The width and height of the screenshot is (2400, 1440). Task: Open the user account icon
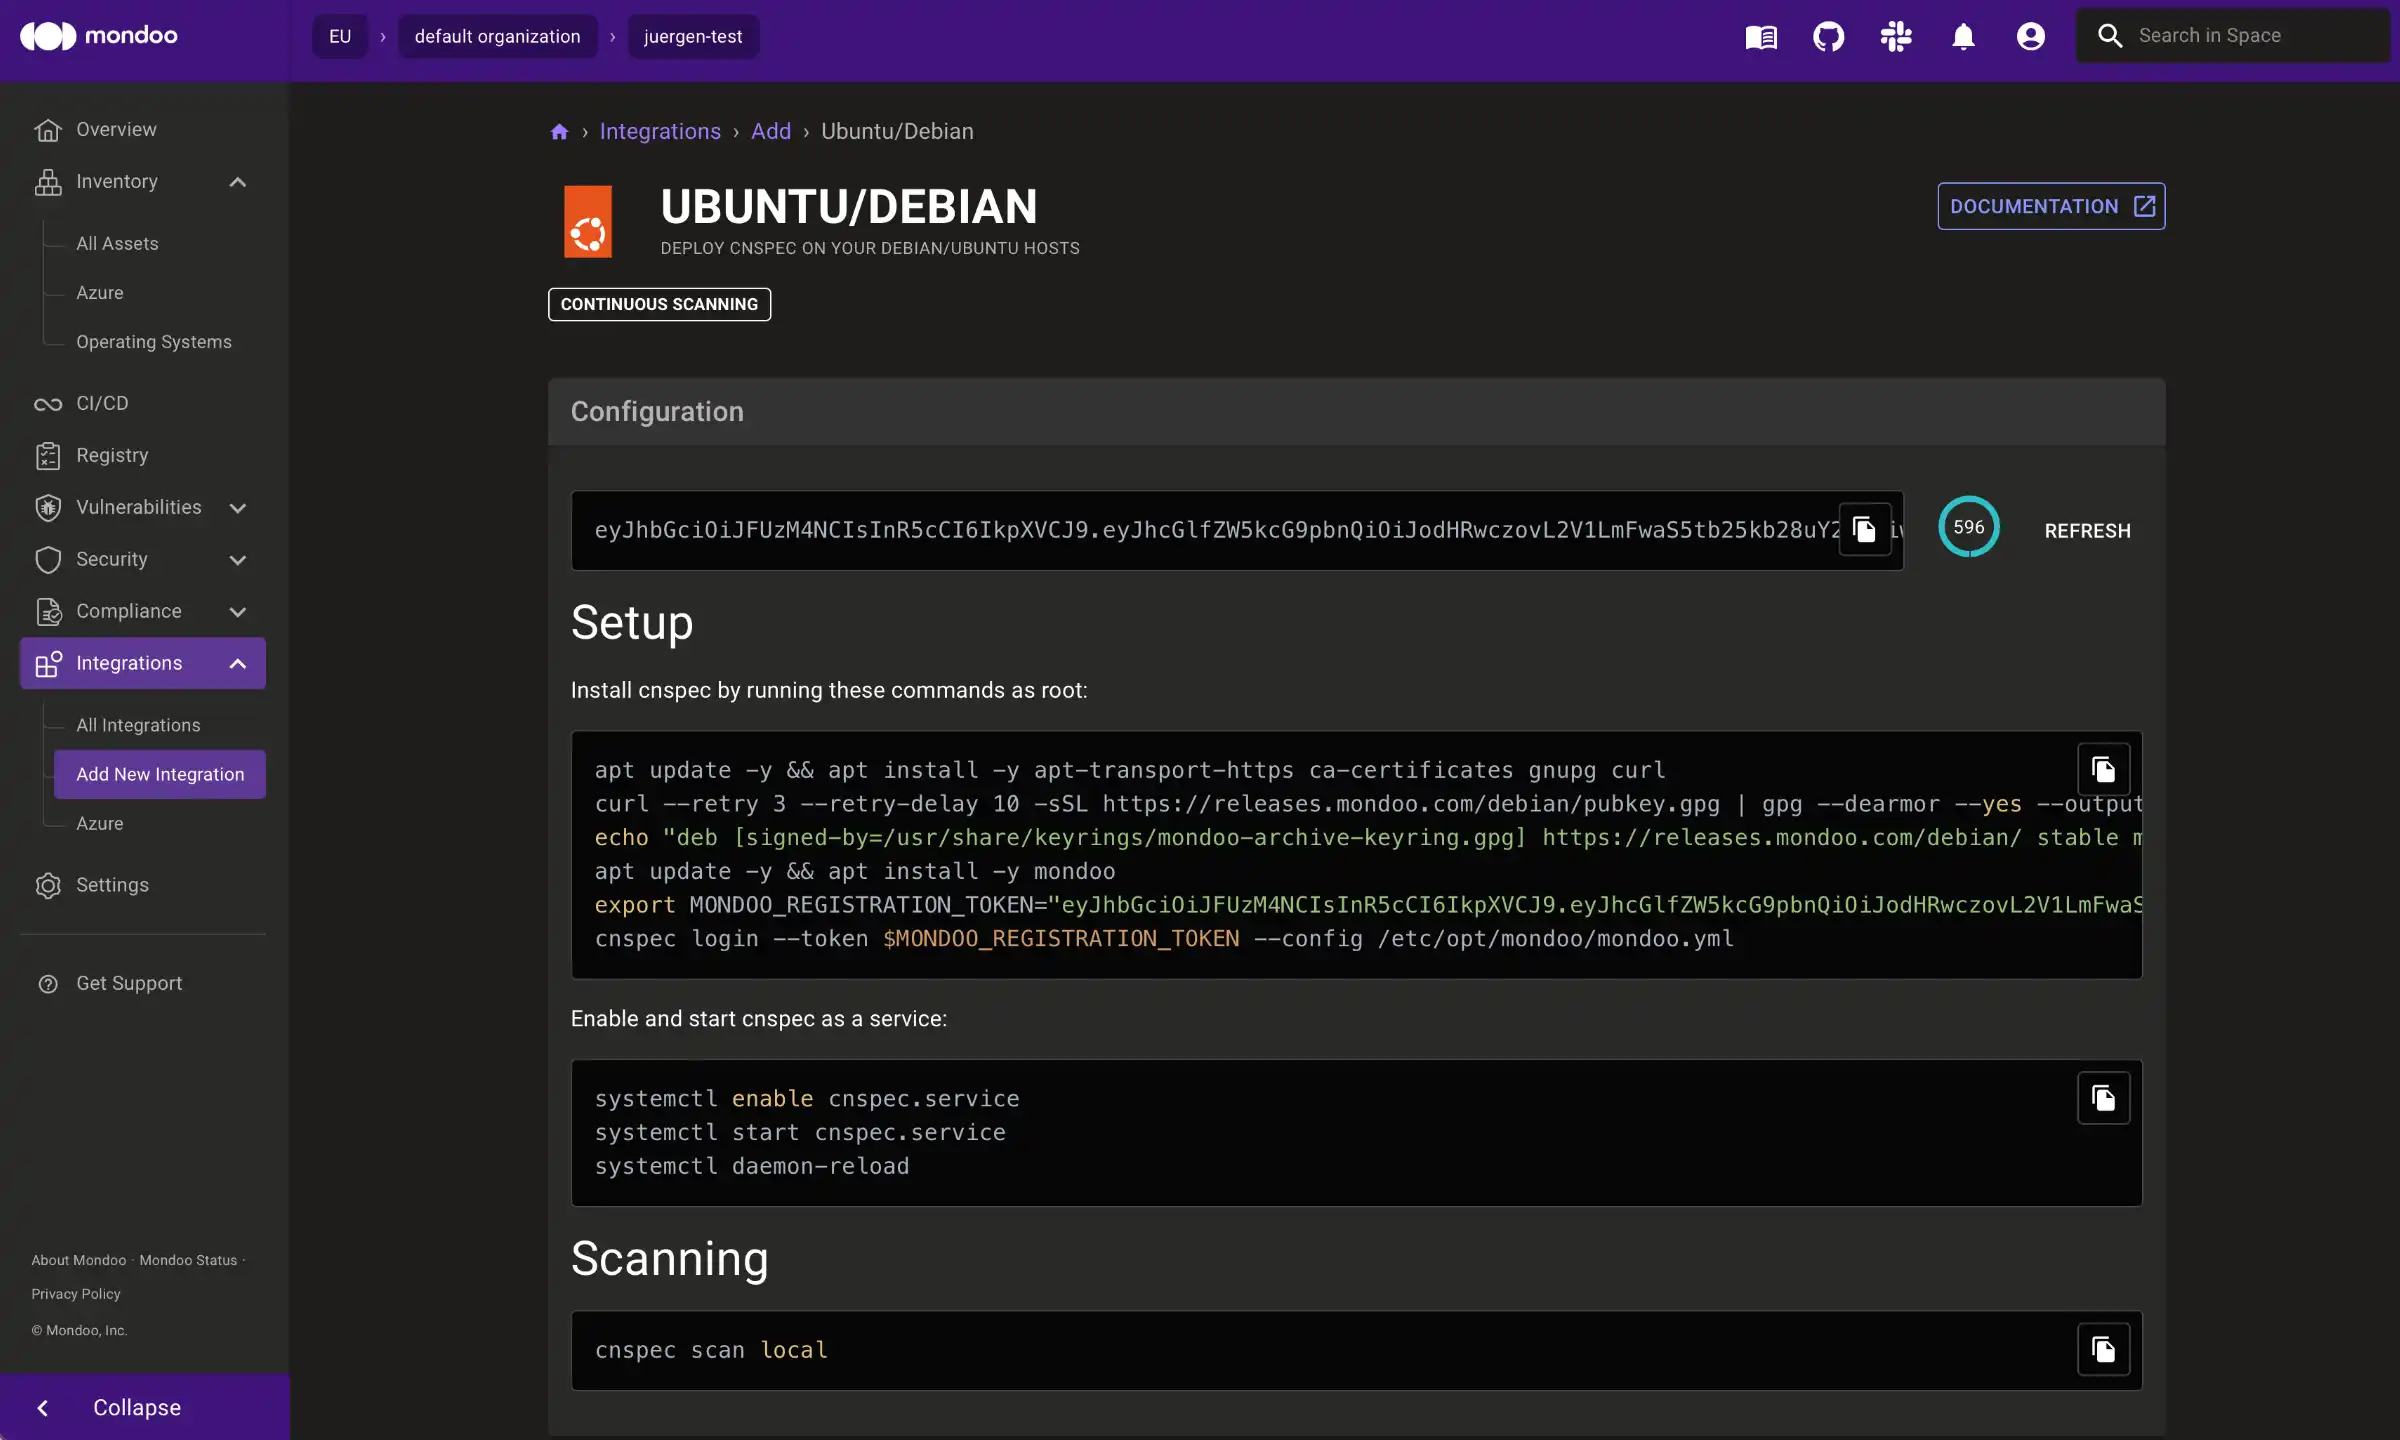2030,37
